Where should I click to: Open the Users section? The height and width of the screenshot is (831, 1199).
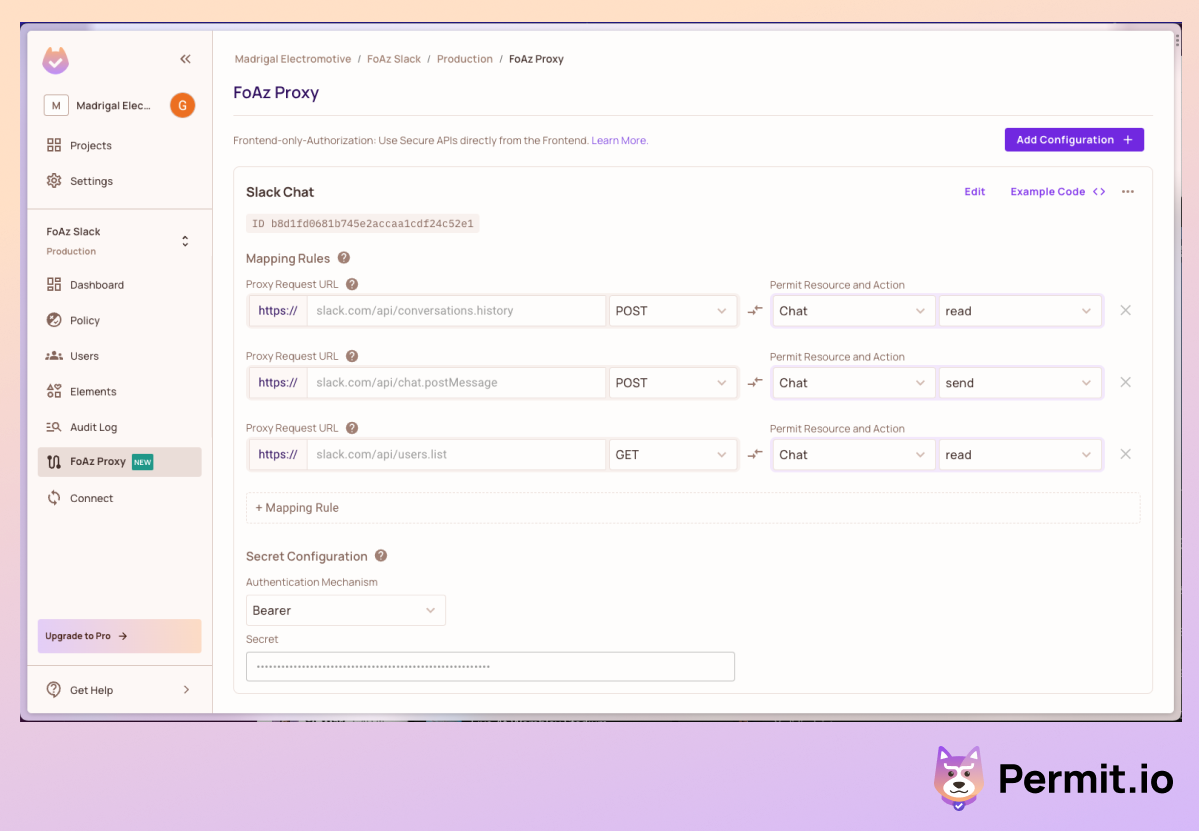pos(83,355)
